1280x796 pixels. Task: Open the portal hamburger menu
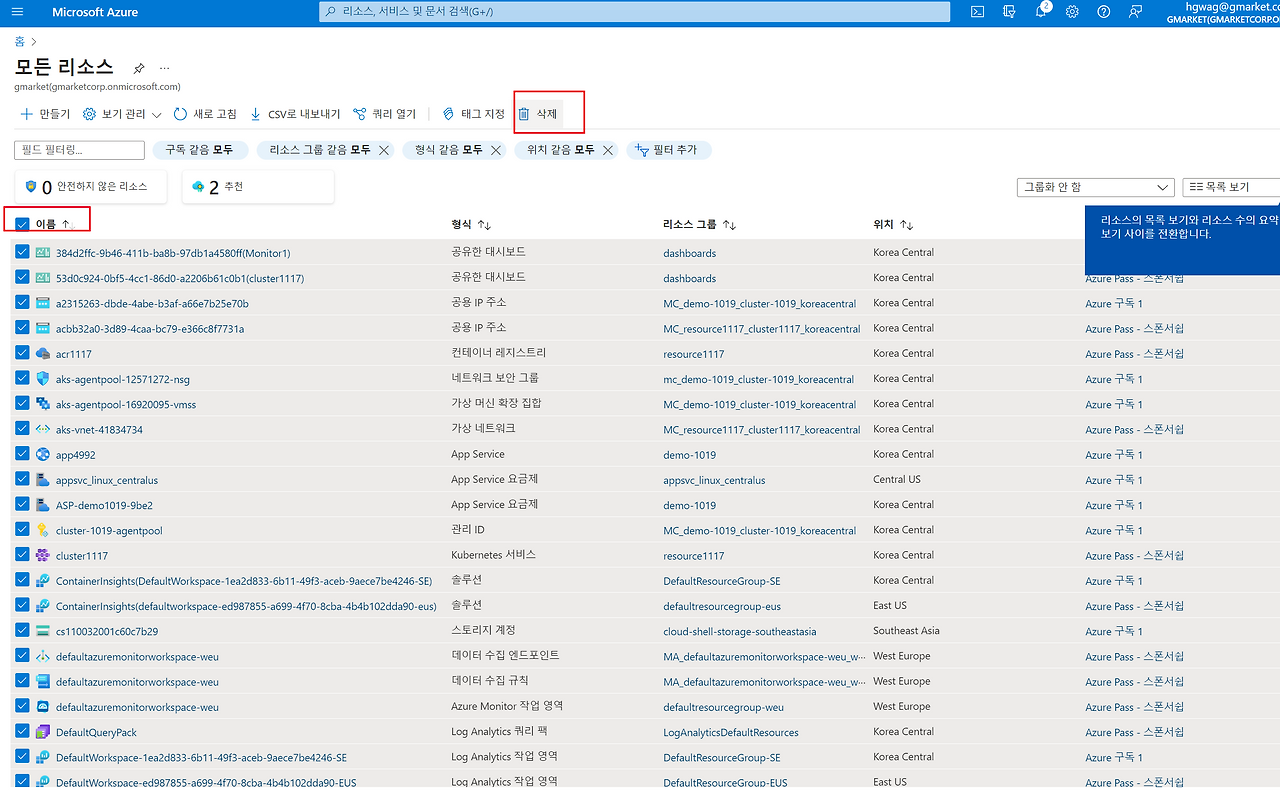(x=16, y=12)
